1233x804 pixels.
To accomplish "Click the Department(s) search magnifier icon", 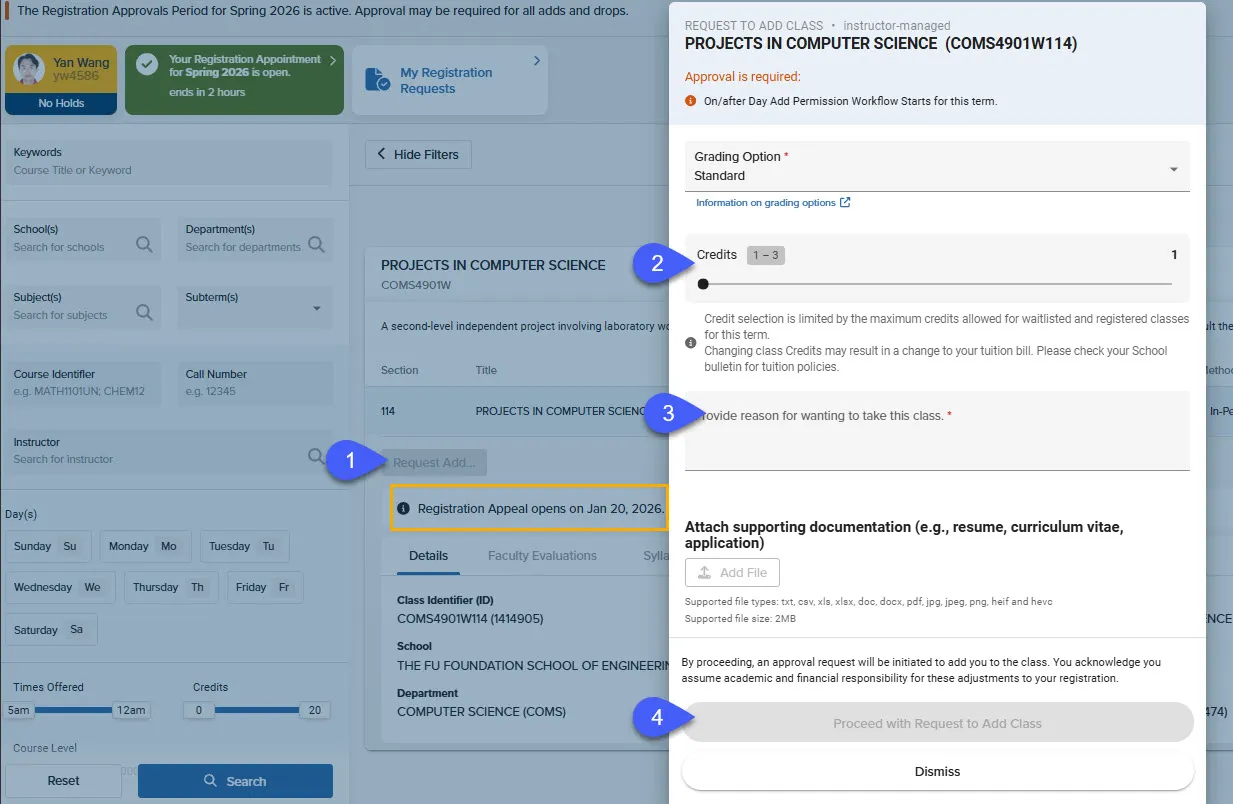I will pos(316,244).
